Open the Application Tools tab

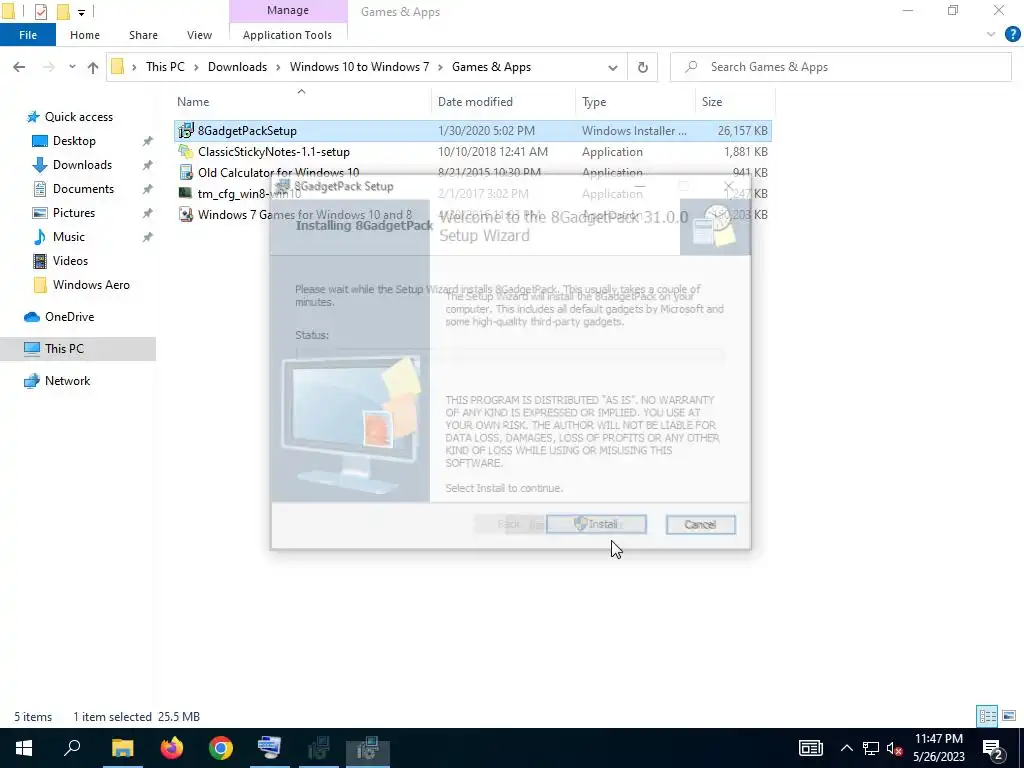(x=287, y=35)
